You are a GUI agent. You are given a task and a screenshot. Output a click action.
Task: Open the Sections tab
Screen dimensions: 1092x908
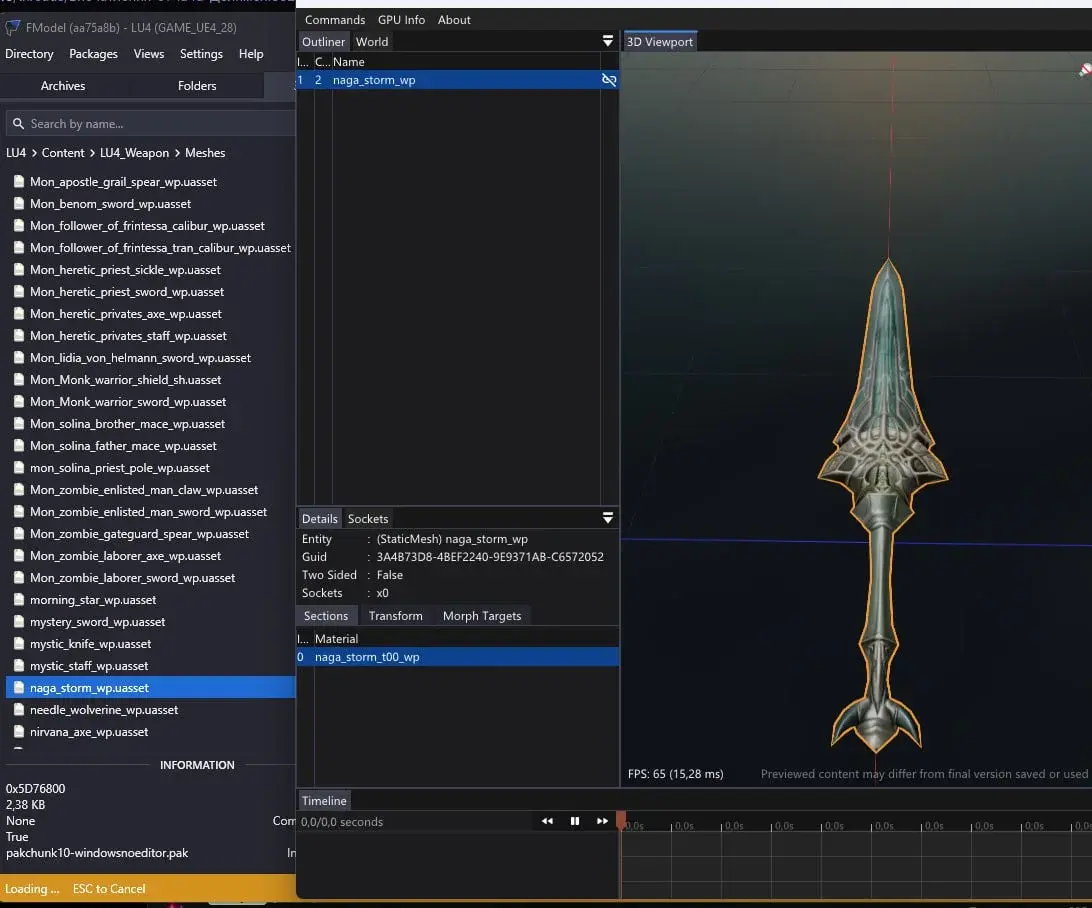pyautogui.click(x=326, y=616)
